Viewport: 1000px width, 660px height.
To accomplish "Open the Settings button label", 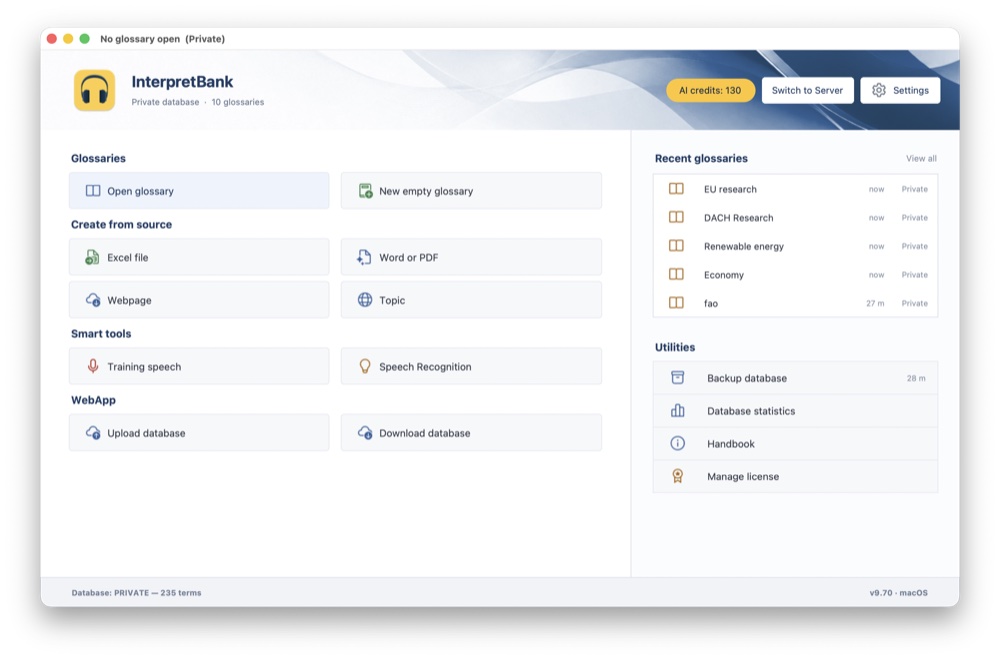I will point(911,91).
